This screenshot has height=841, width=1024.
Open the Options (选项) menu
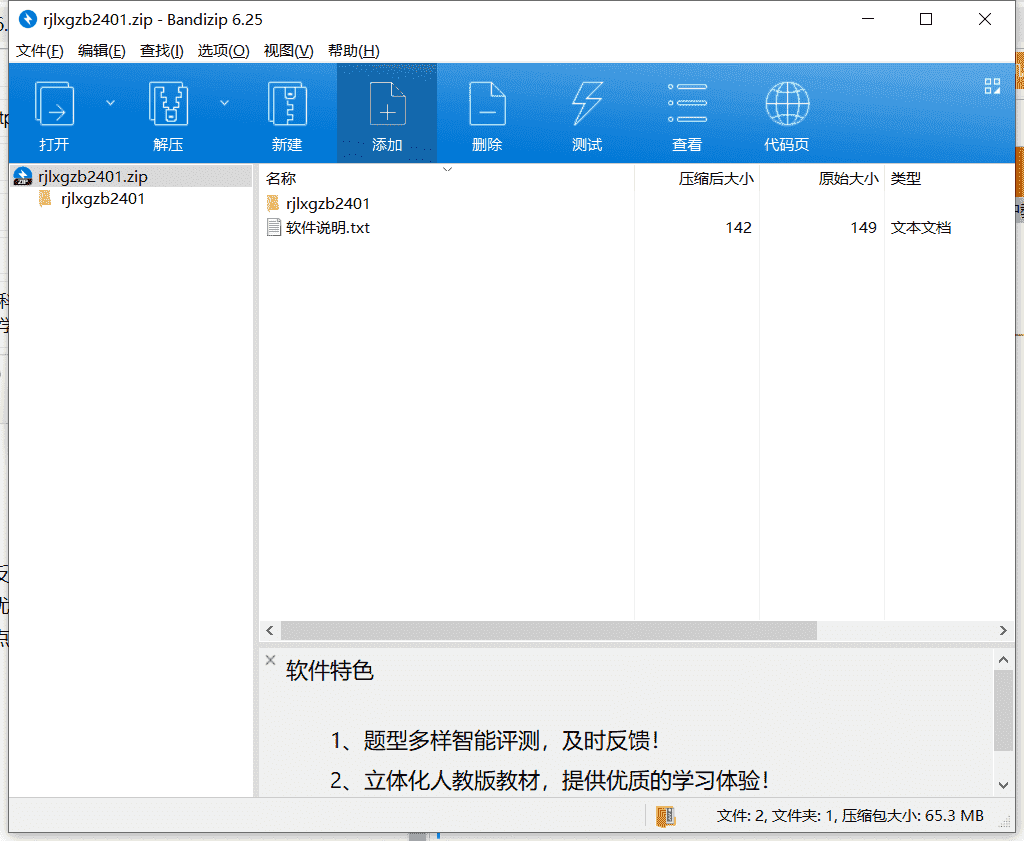click(x=223, y=51)
